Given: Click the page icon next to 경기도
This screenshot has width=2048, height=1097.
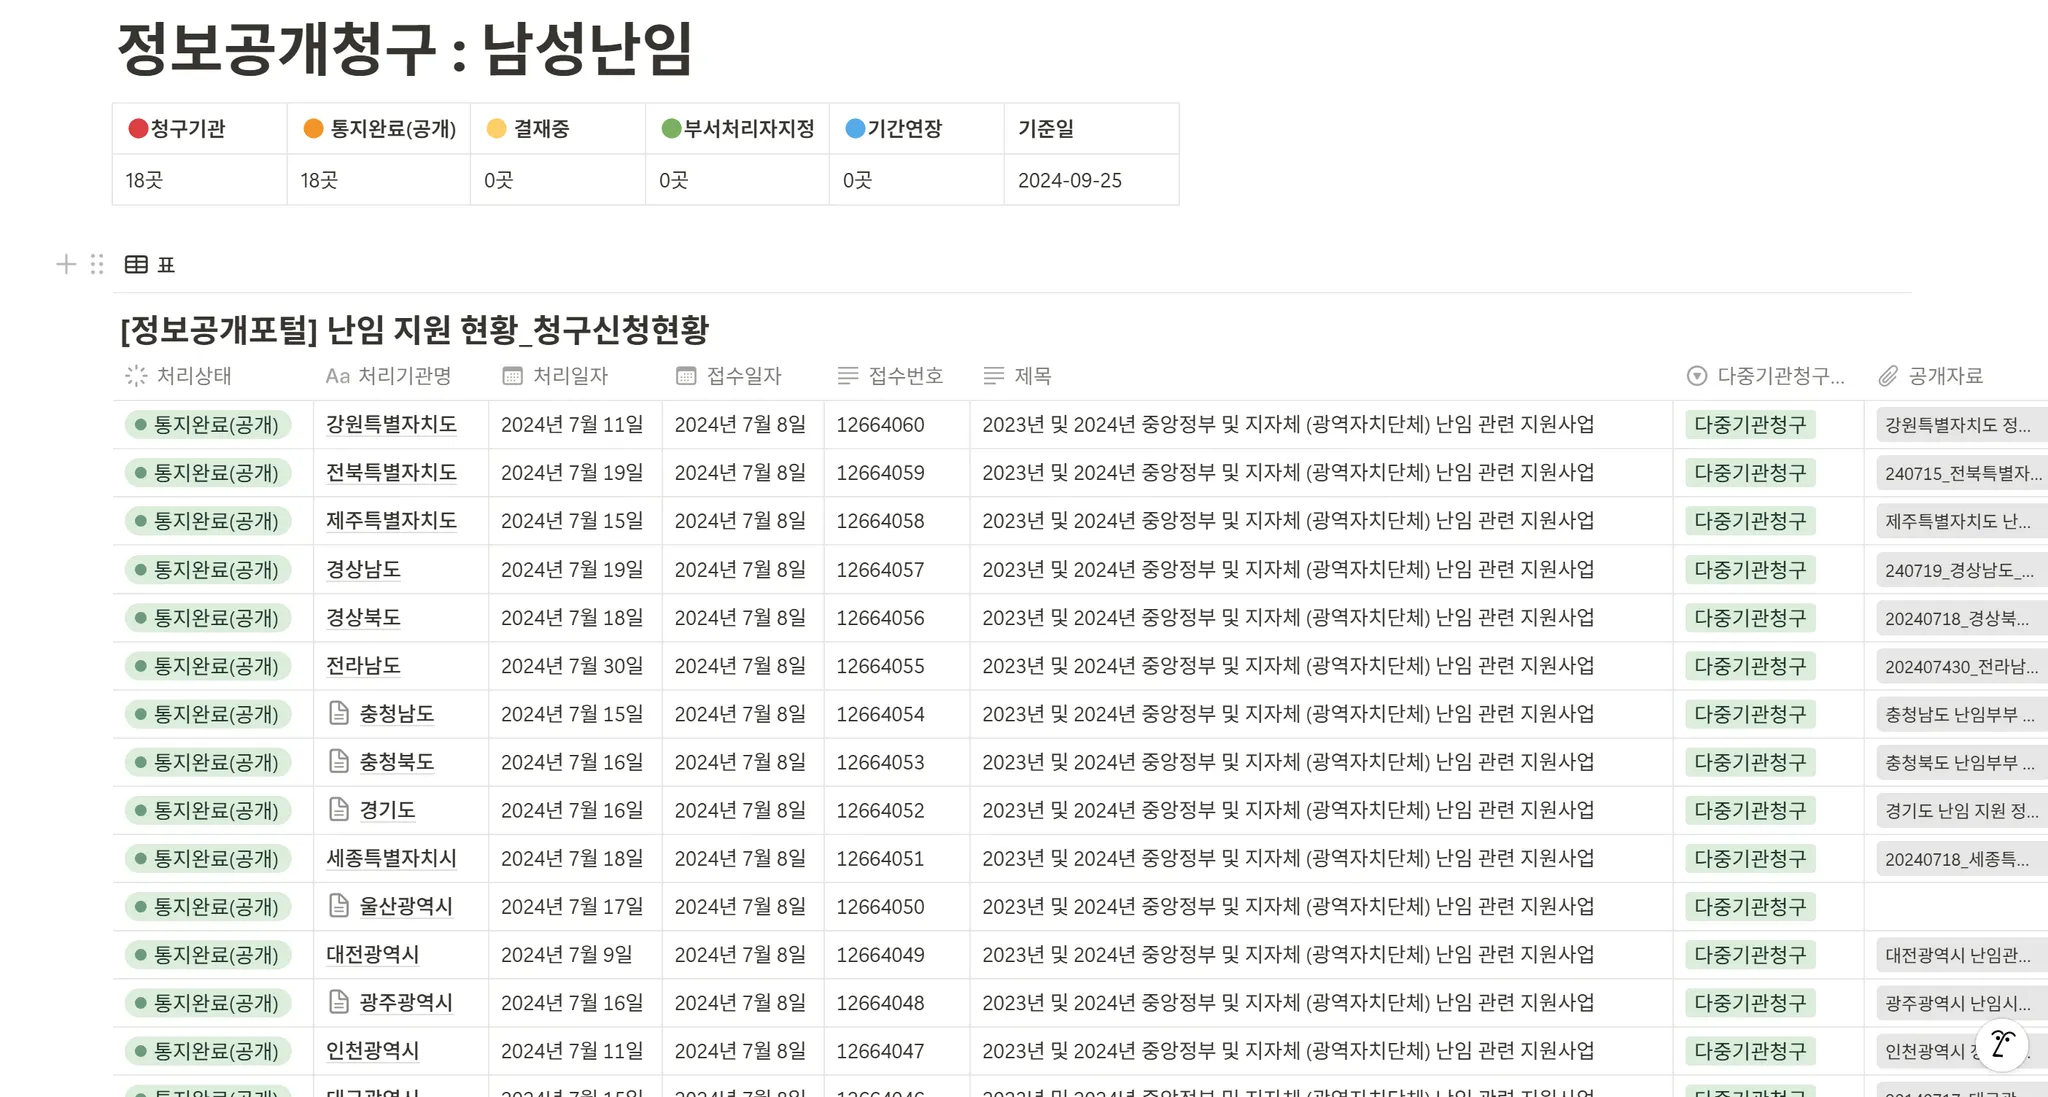Looking at the screenshot, I should [x=339, y=810].
